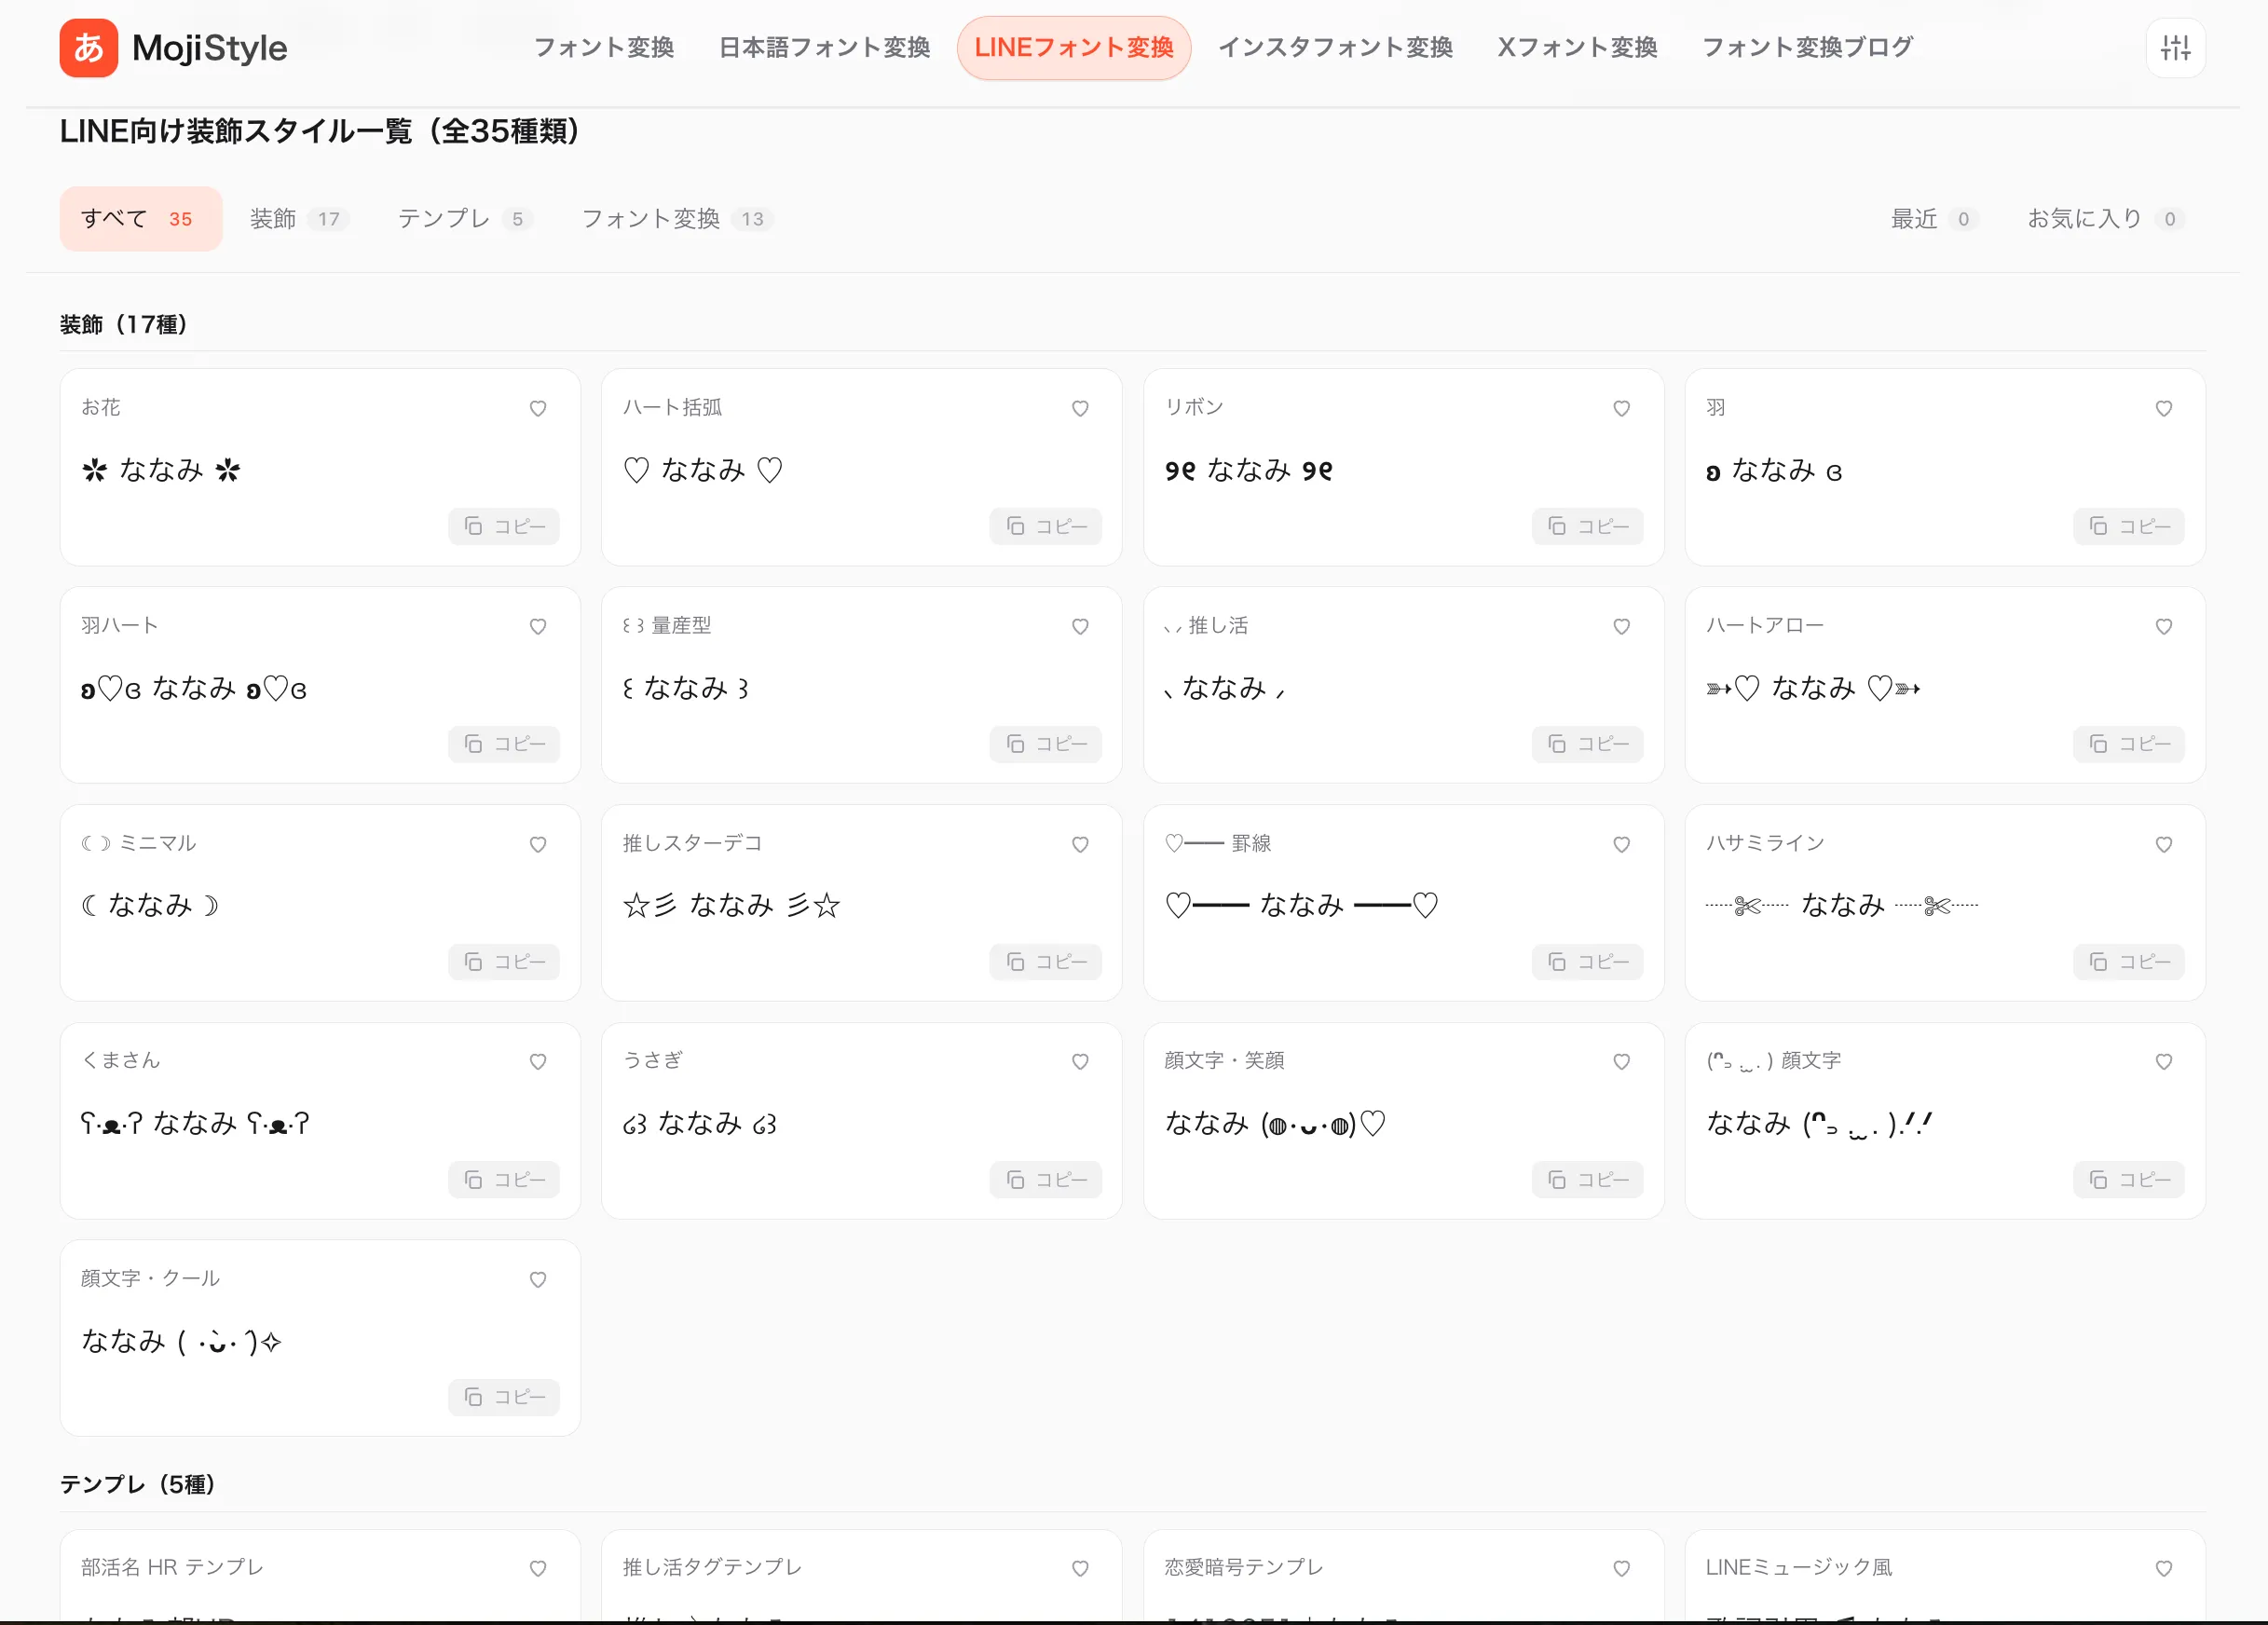Heart the 罫線 style card
The height and width of the screenshot is (1625, 2268).
click(1622, 844)
